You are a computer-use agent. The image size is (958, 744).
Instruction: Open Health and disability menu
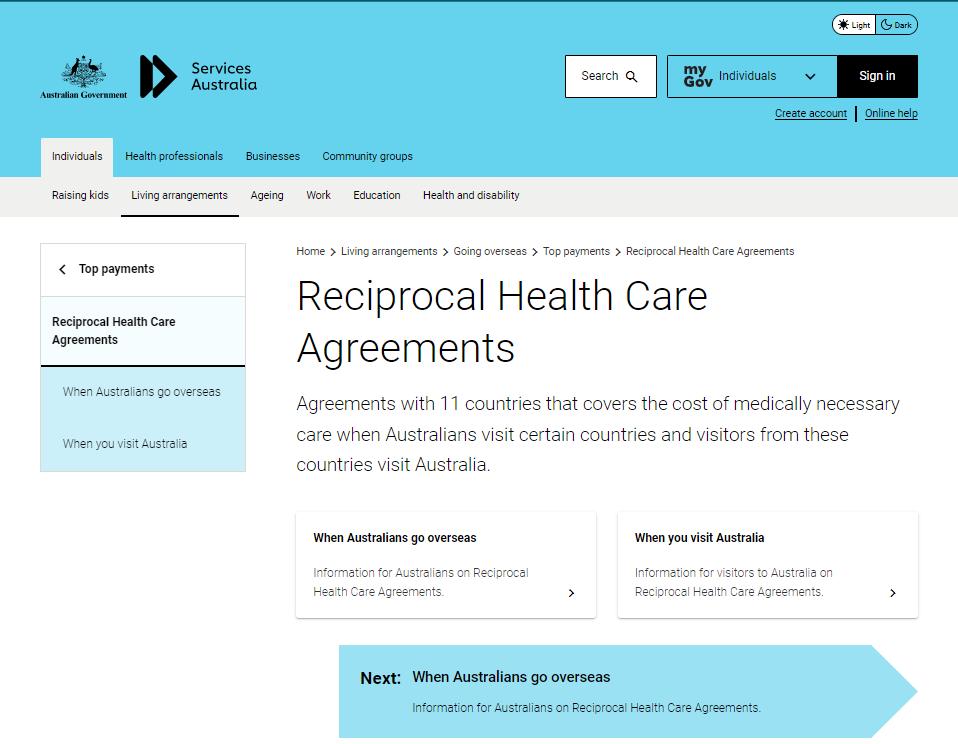tap(471, 196)
